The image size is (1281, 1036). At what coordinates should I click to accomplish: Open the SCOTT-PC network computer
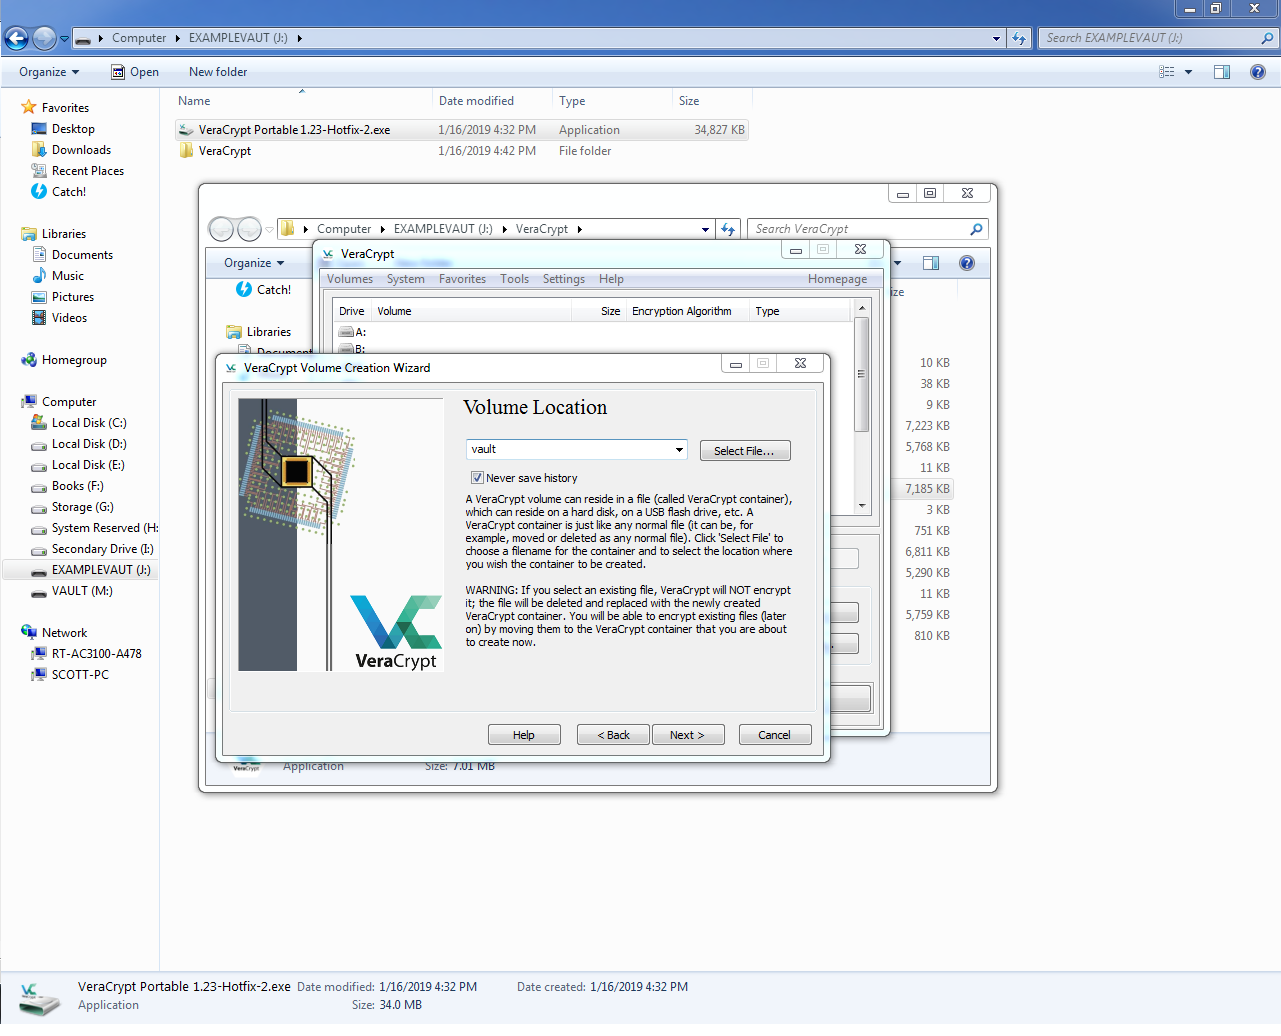80,675
